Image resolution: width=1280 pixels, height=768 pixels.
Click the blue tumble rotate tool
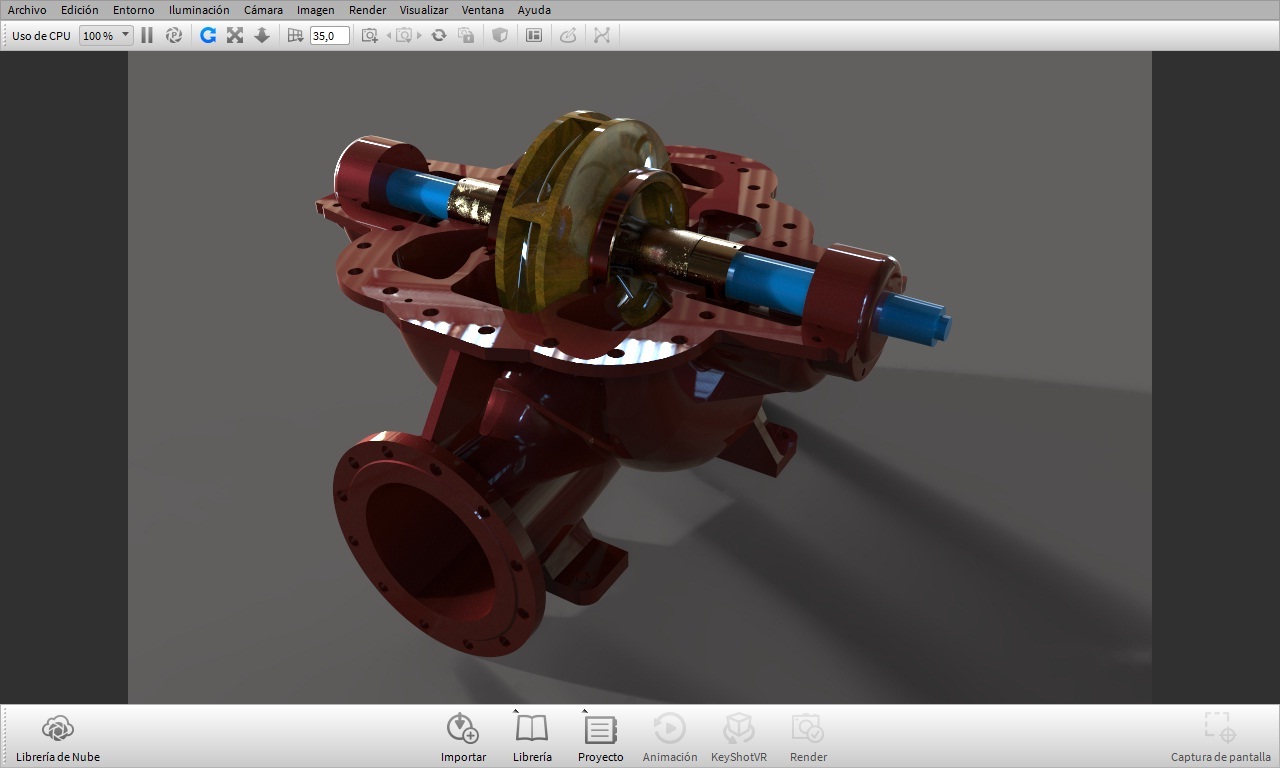[x=208, y=35]
